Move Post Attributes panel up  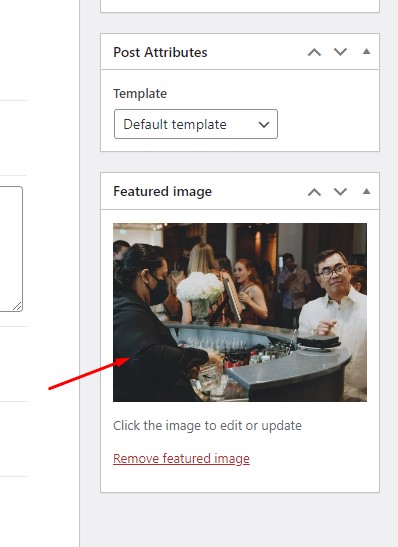pos(314,52)
